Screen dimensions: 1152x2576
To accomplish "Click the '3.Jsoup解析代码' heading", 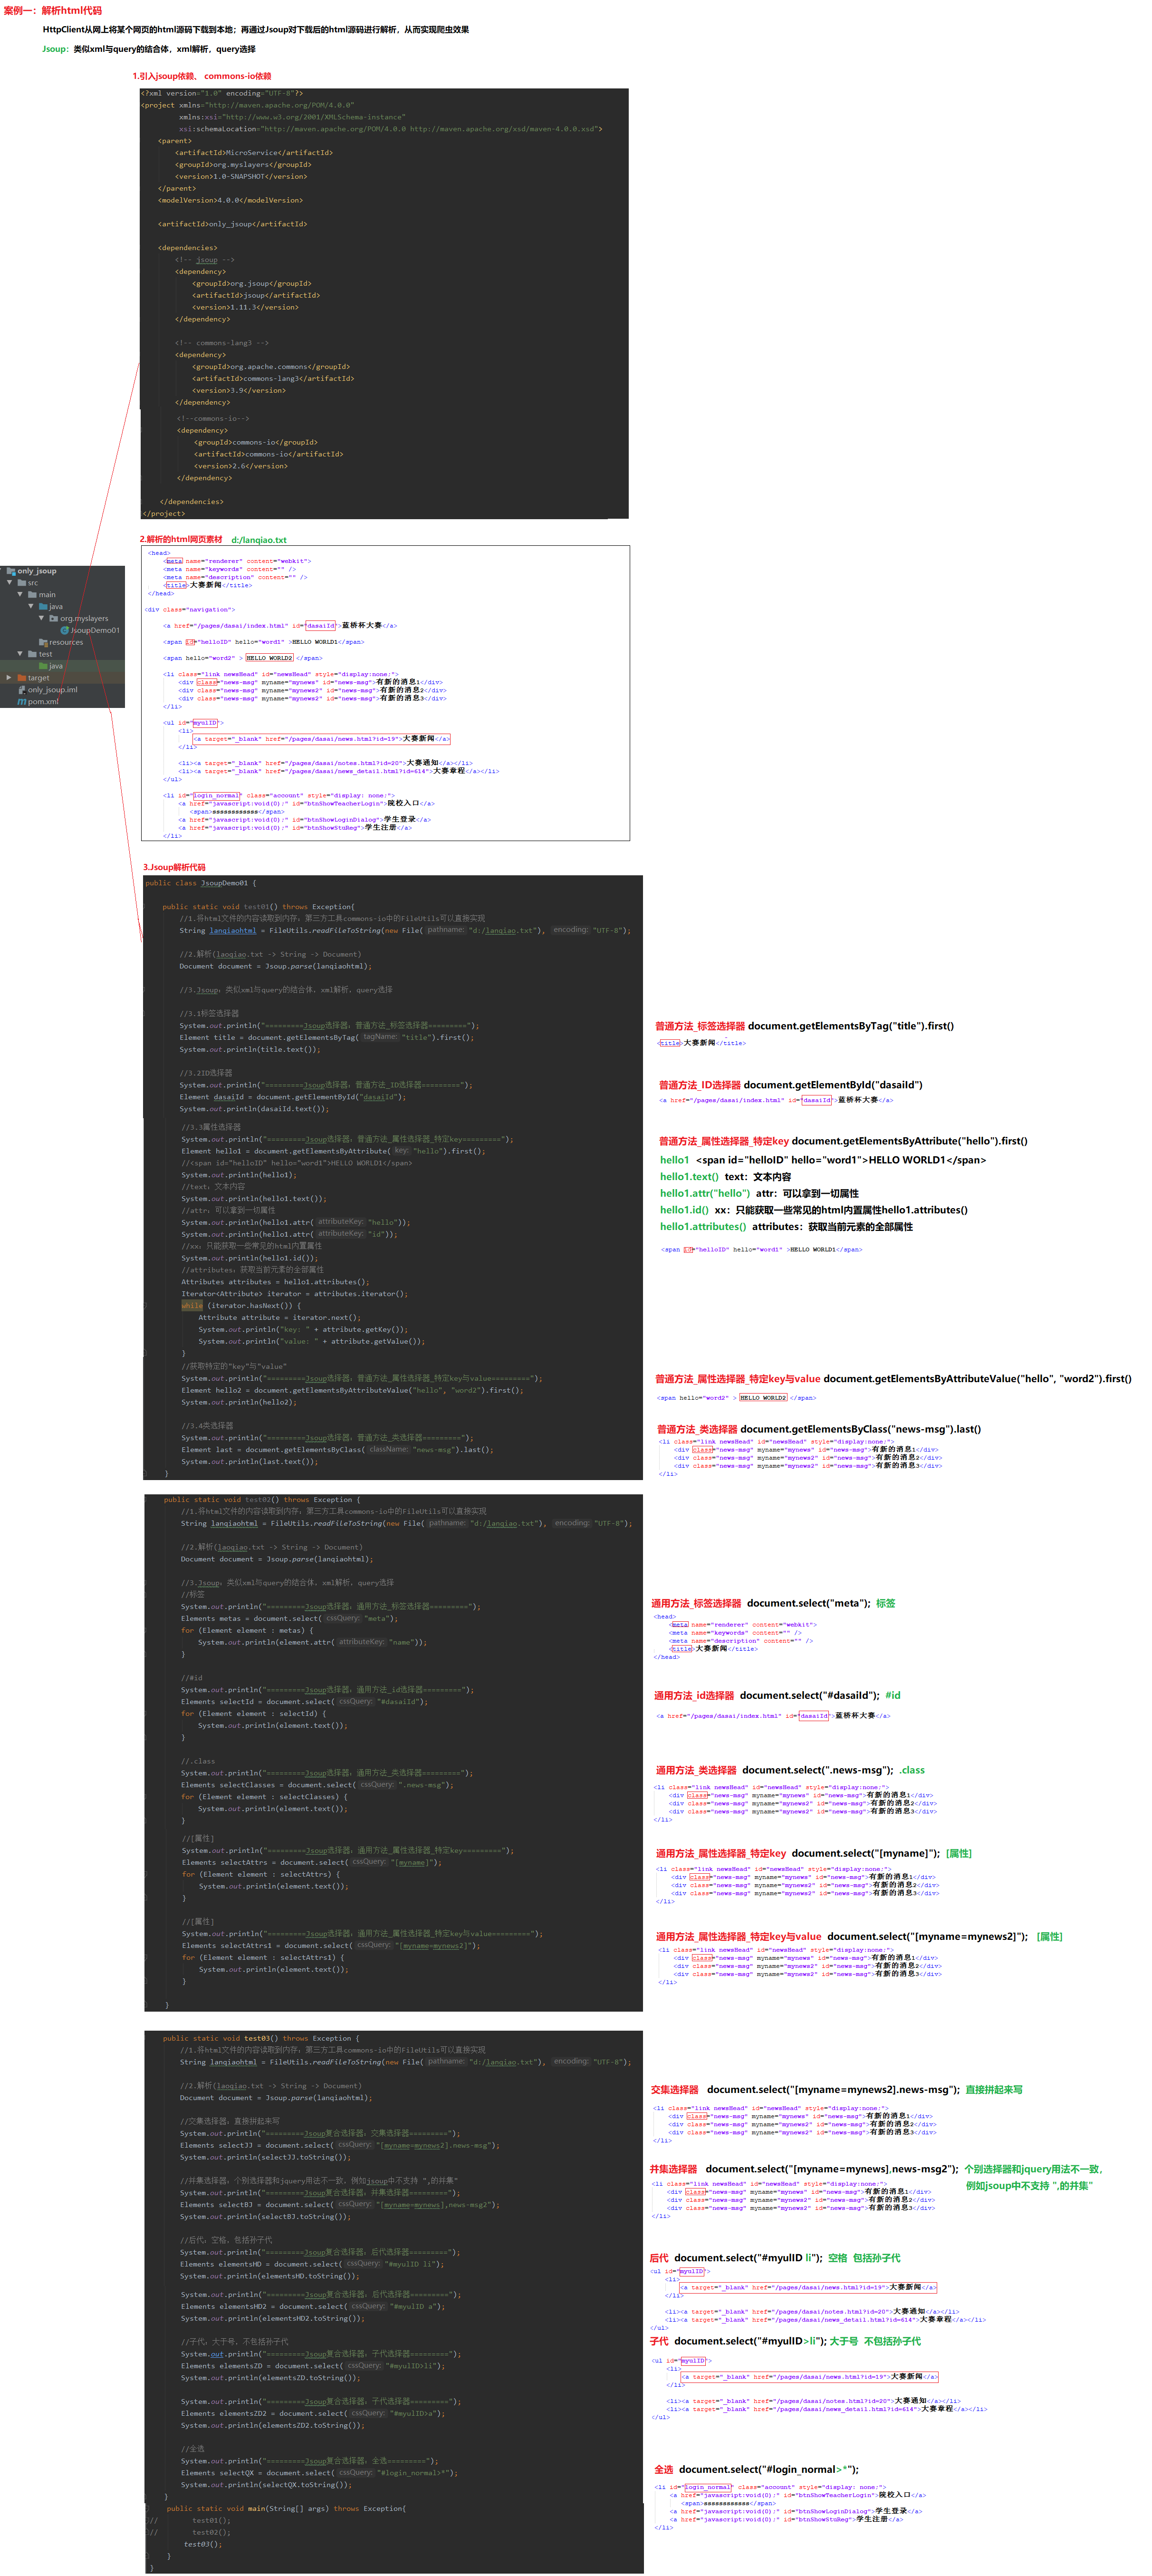I will point(174,867).
